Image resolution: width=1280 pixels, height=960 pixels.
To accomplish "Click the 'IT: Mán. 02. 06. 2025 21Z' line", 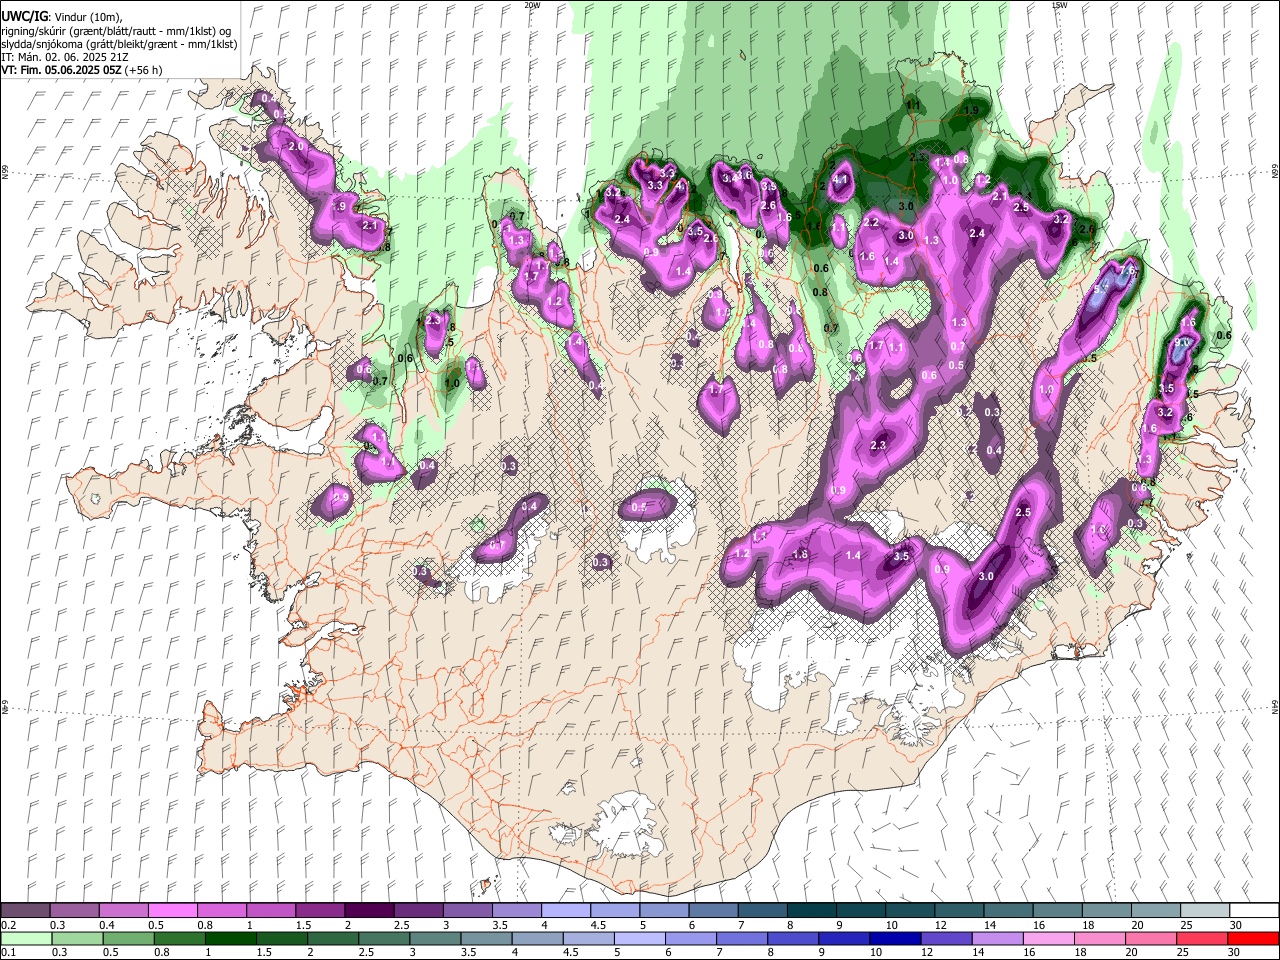I will [63, 57].
